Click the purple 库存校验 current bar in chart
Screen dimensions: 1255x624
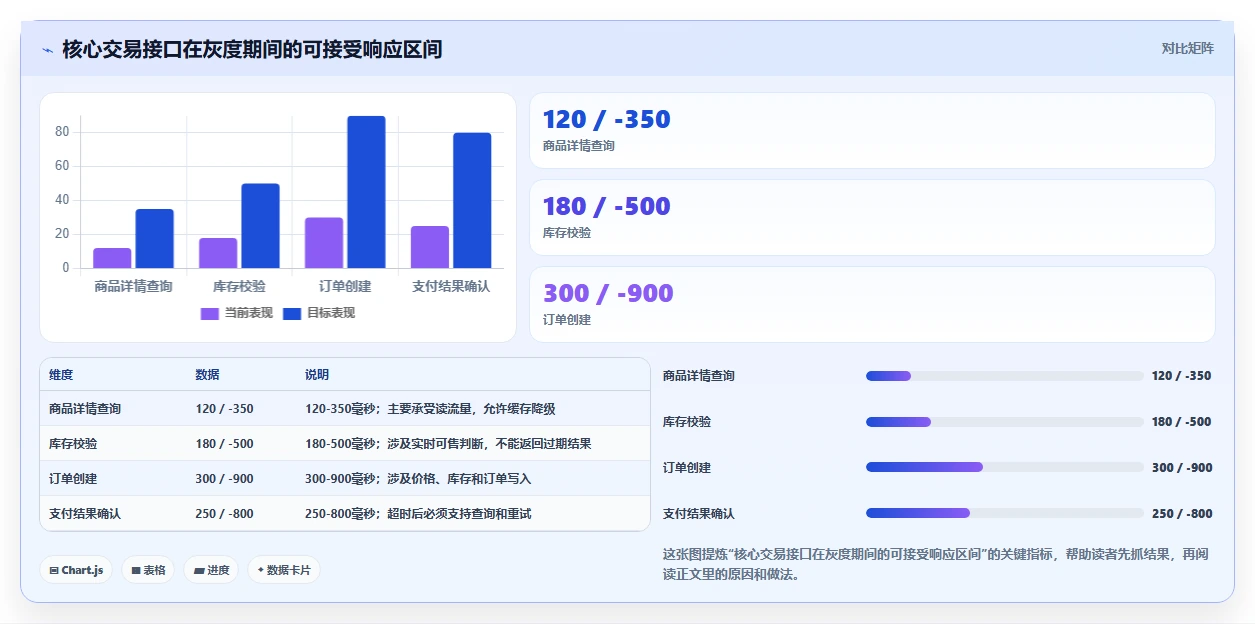(218, 253)
